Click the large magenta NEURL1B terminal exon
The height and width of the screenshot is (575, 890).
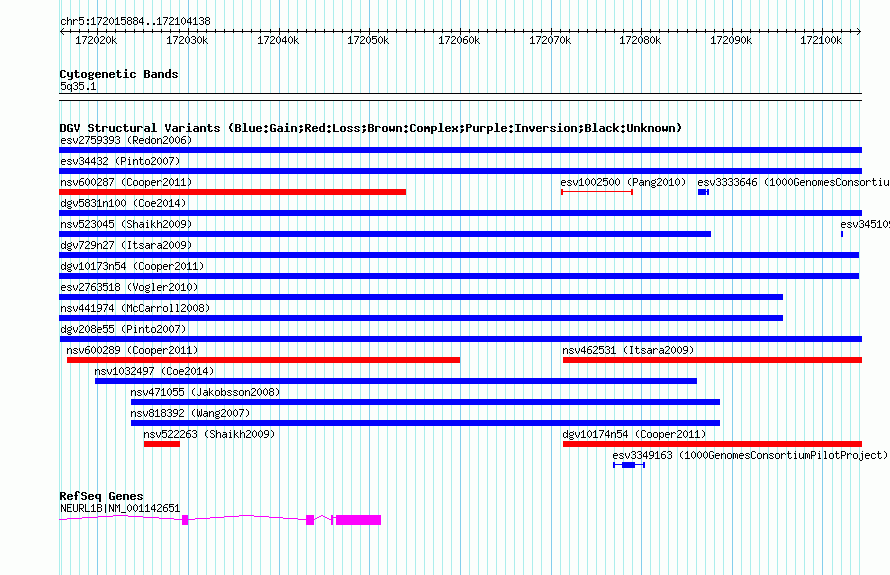click(359, 520)
